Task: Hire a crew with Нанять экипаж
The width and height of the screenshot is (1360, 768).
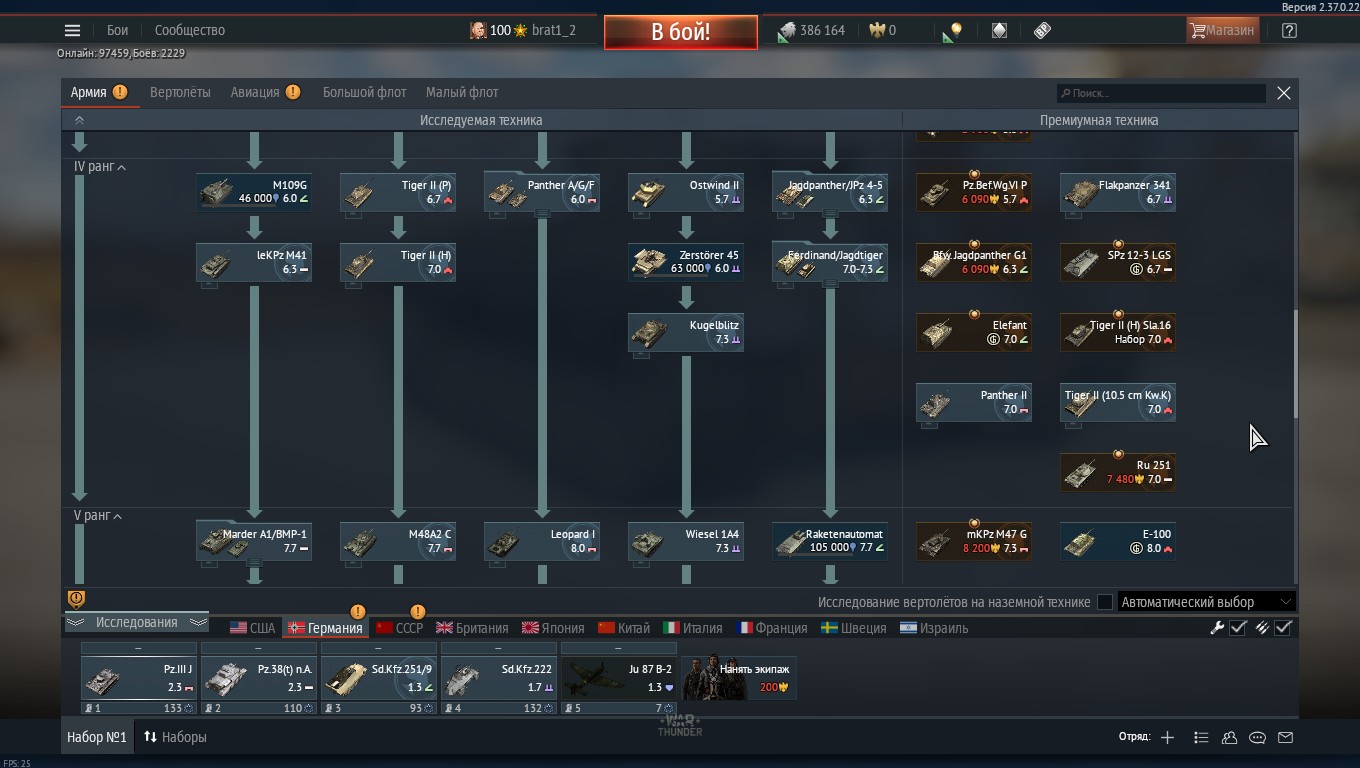Action: point(739,678)
